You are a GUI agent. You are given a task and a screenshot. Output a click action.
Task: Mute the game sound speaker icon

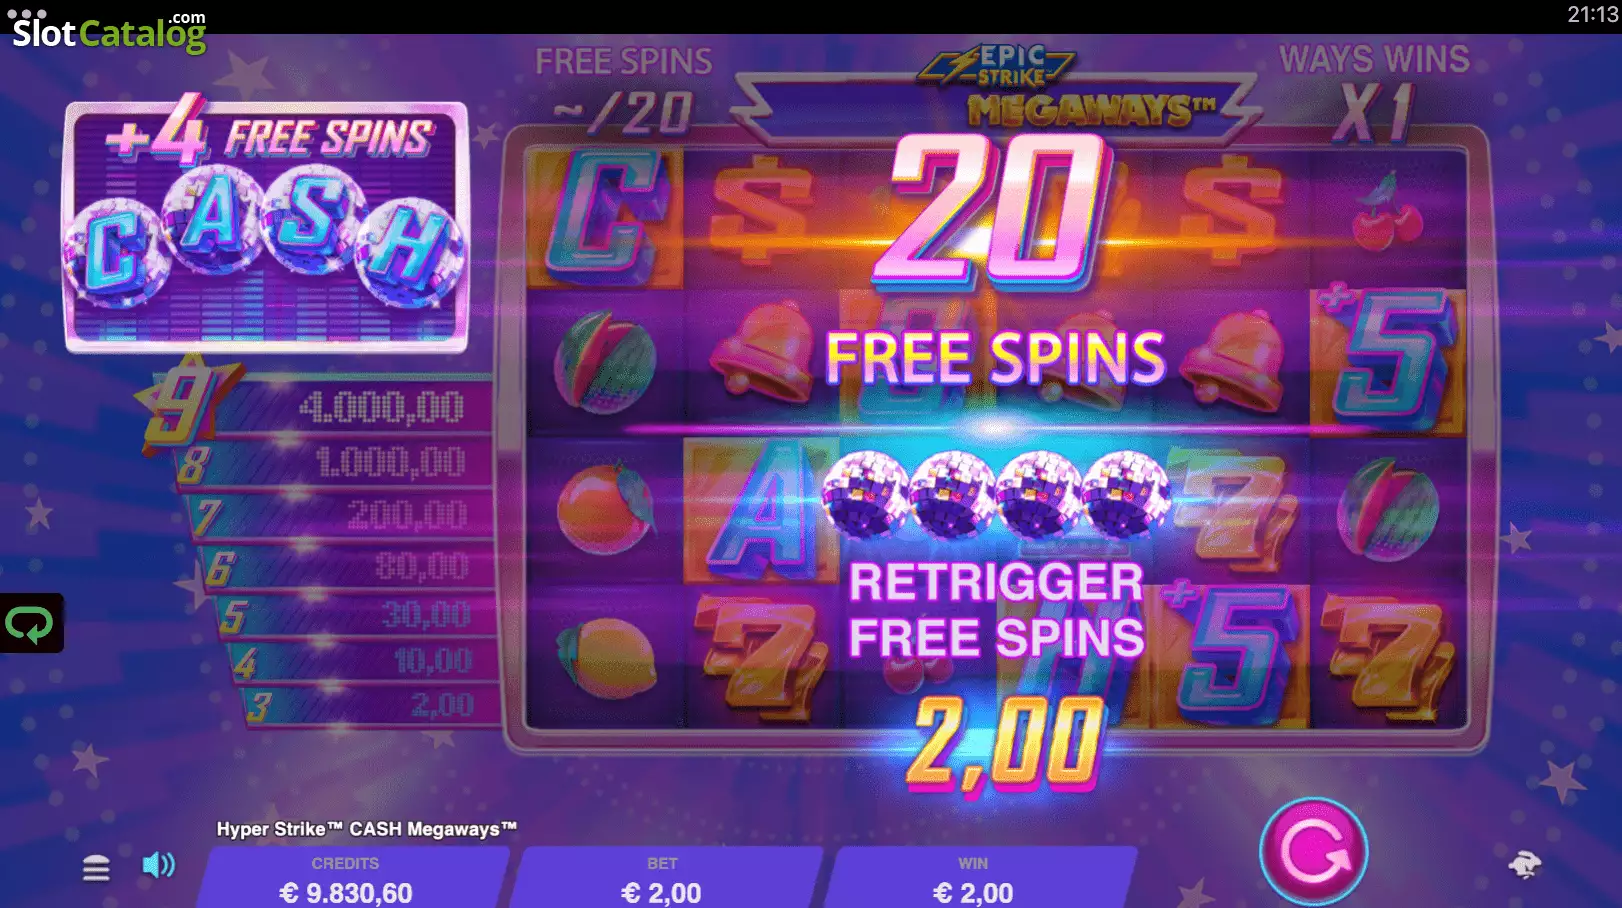pyautogui.click(x=159, y=864)
